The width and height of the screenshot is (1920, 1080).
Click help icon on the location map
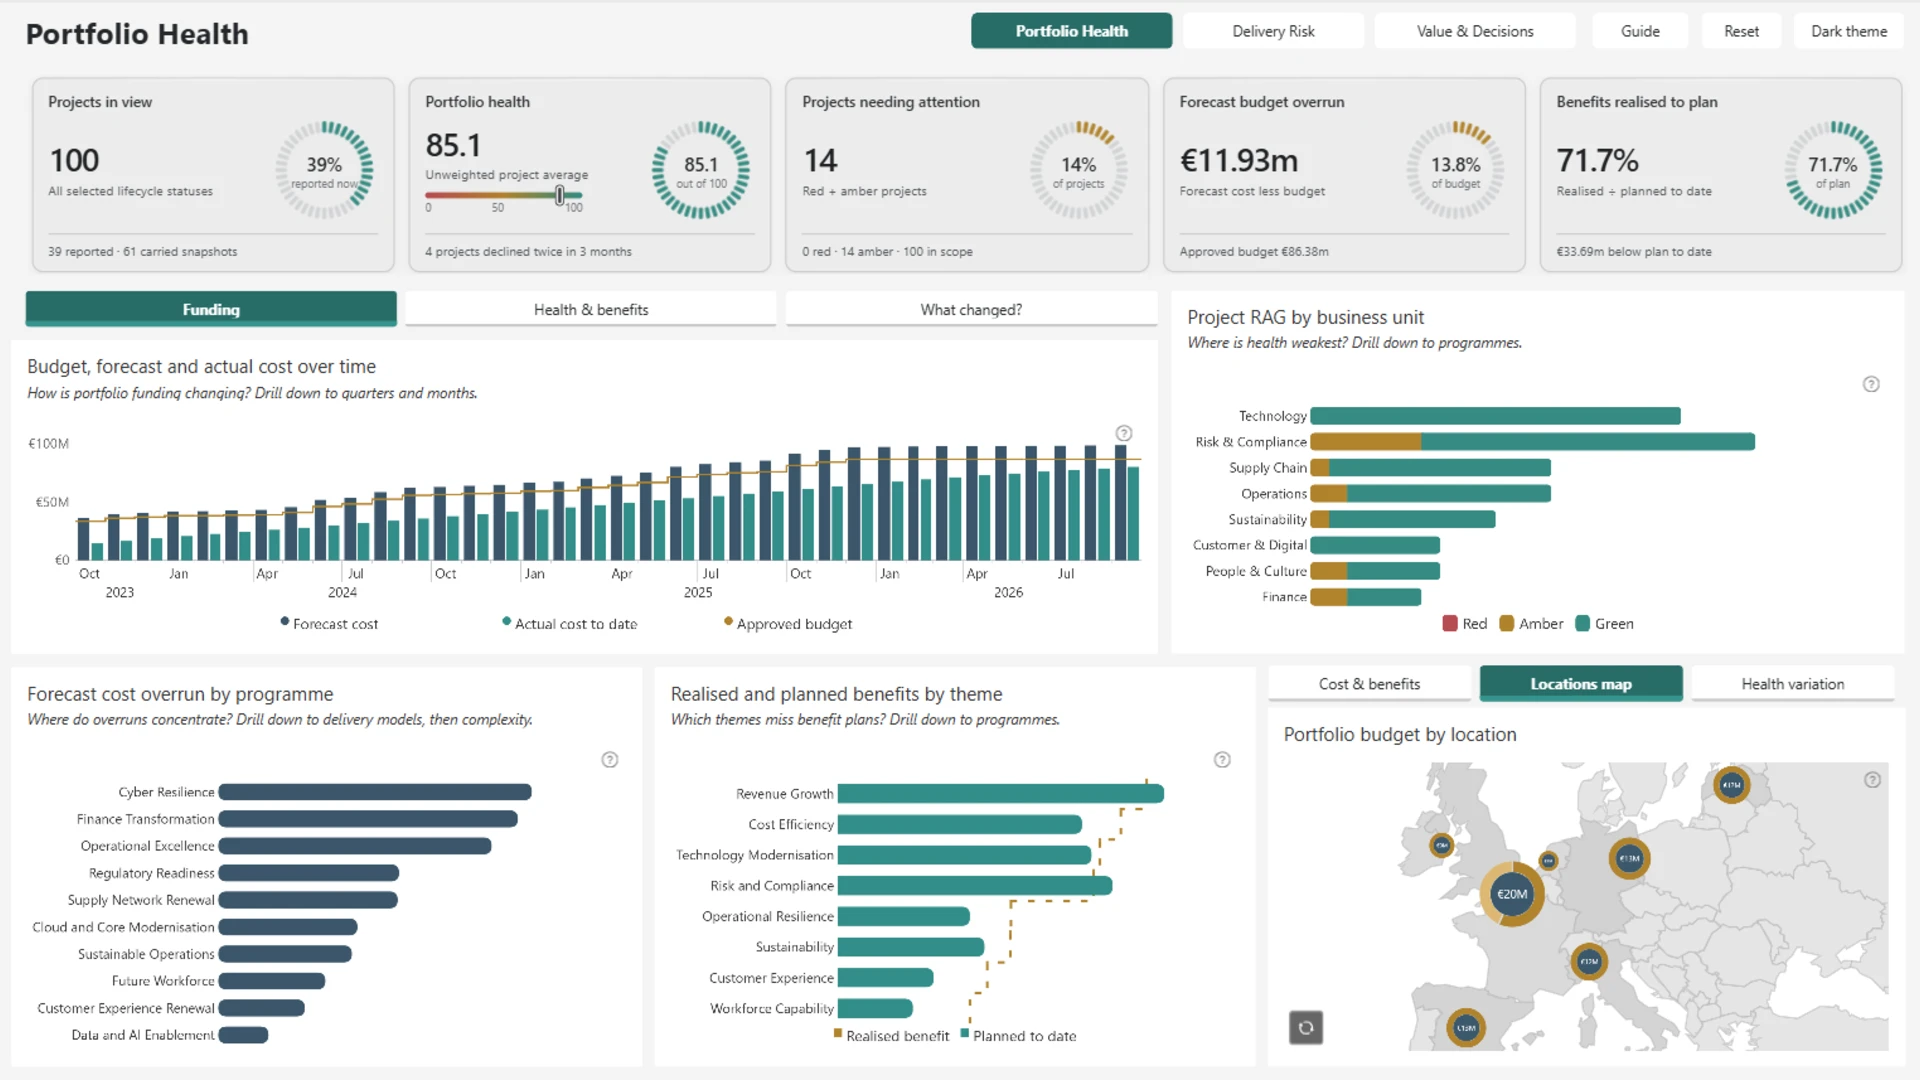[1873, 780]
